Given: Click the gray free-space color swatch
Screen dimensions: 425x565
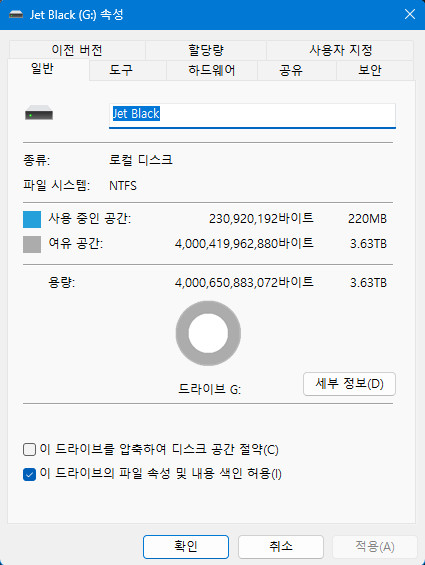Looking at the screenshot, I should [32, 244].
